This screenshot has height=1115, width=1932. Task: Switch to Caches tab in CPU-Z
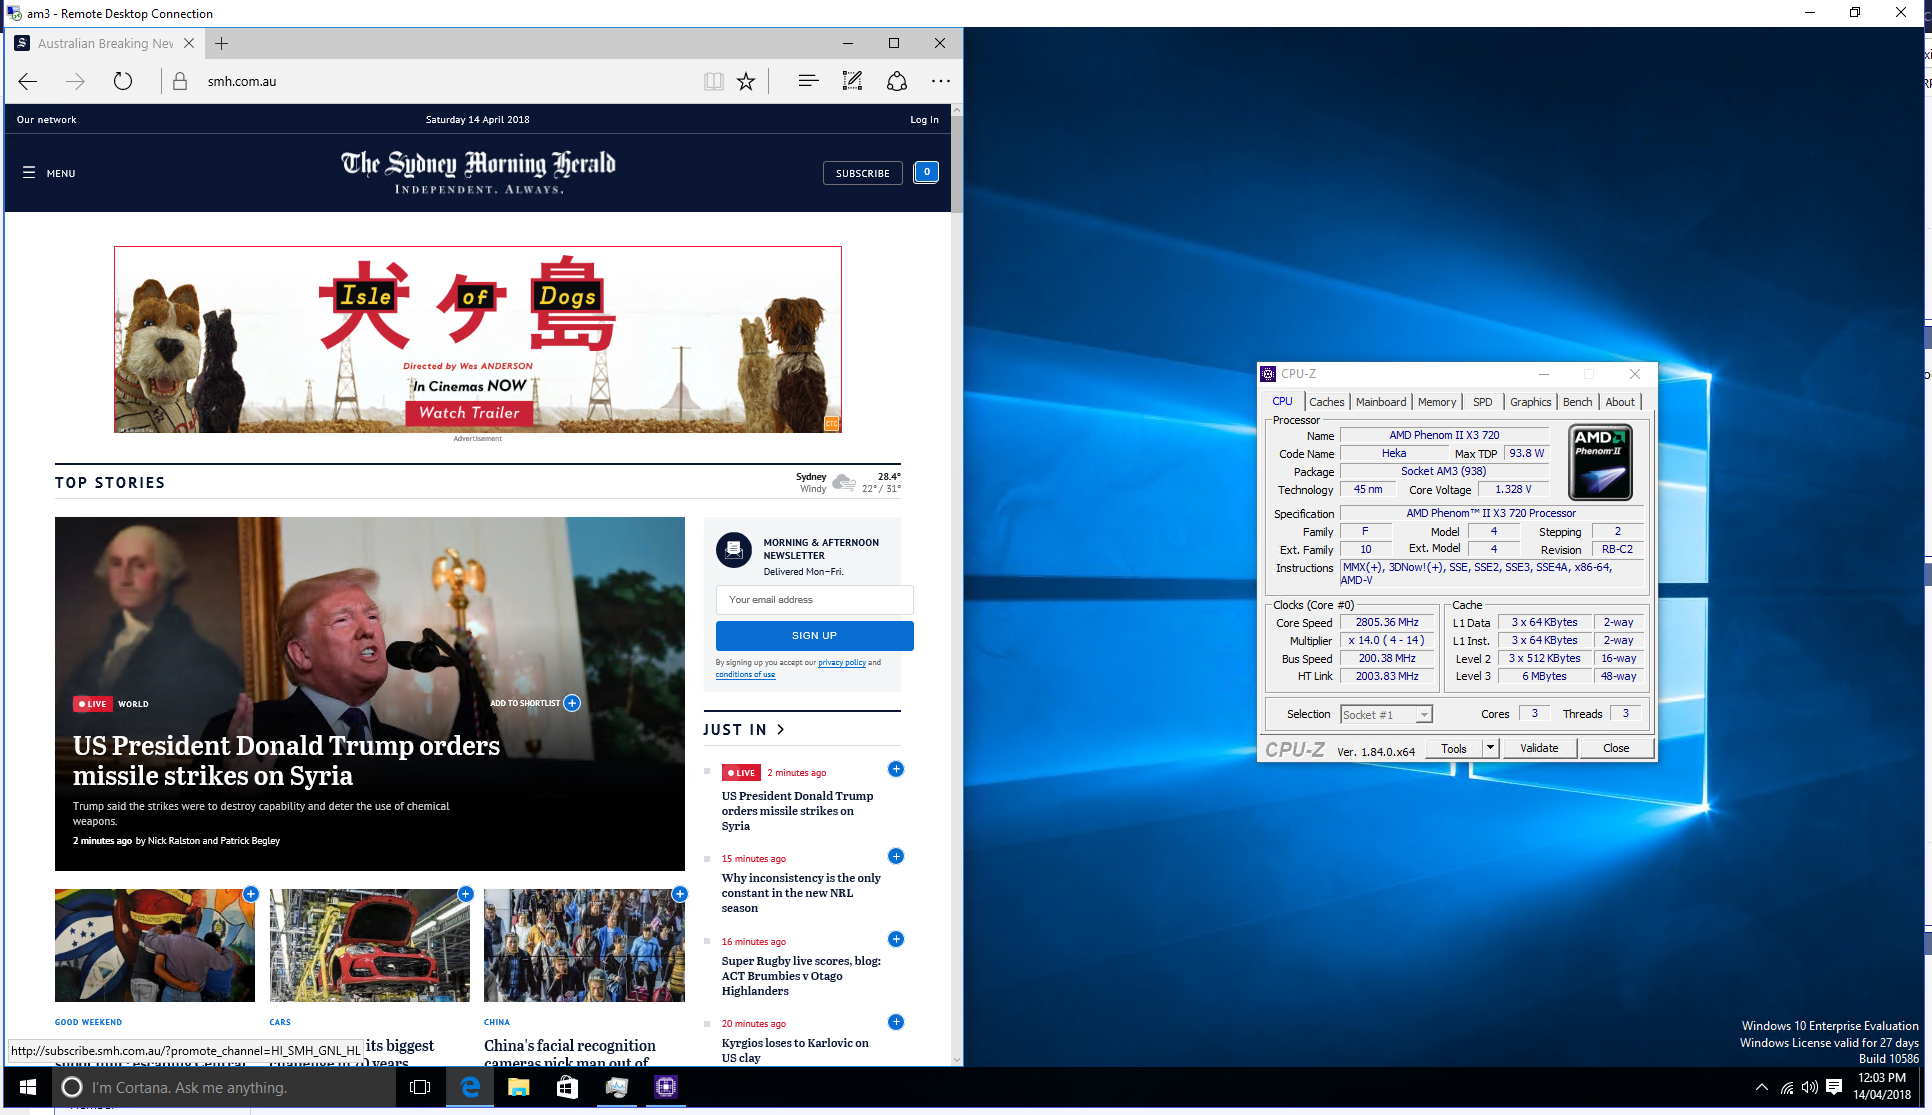click(x=1326, y=402)
